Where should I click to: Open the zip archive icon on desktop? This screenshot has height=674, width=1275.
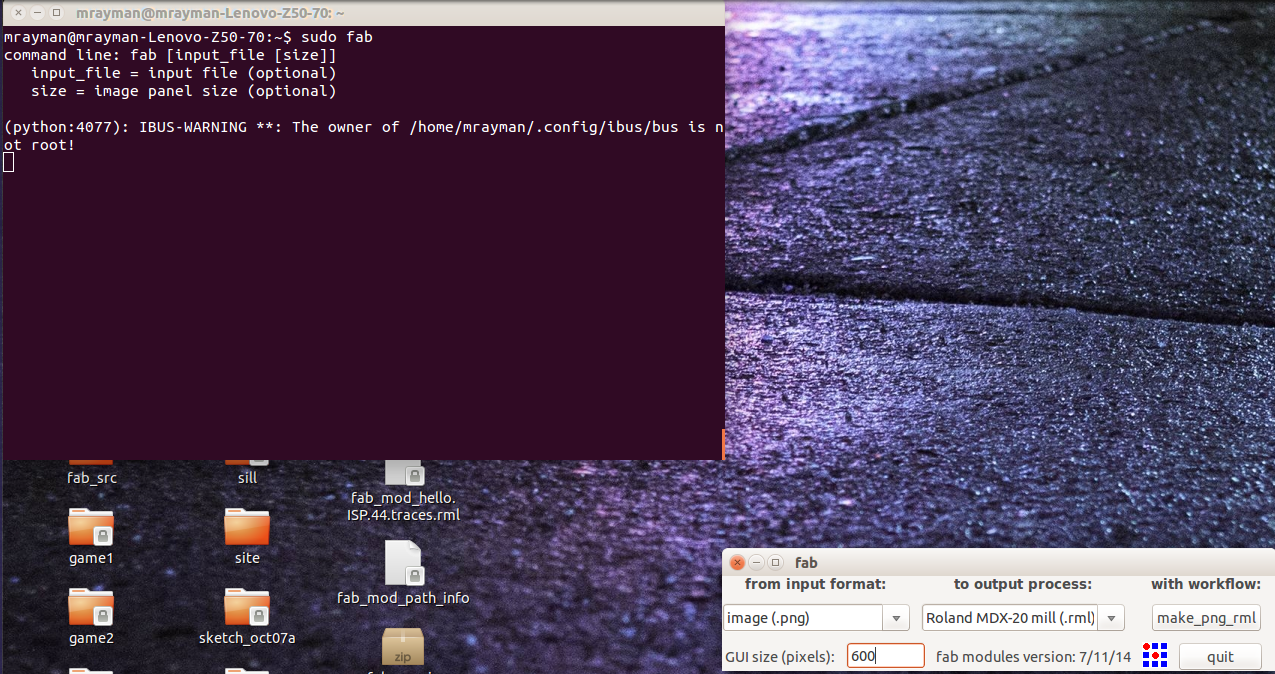(x=403, y=647)
